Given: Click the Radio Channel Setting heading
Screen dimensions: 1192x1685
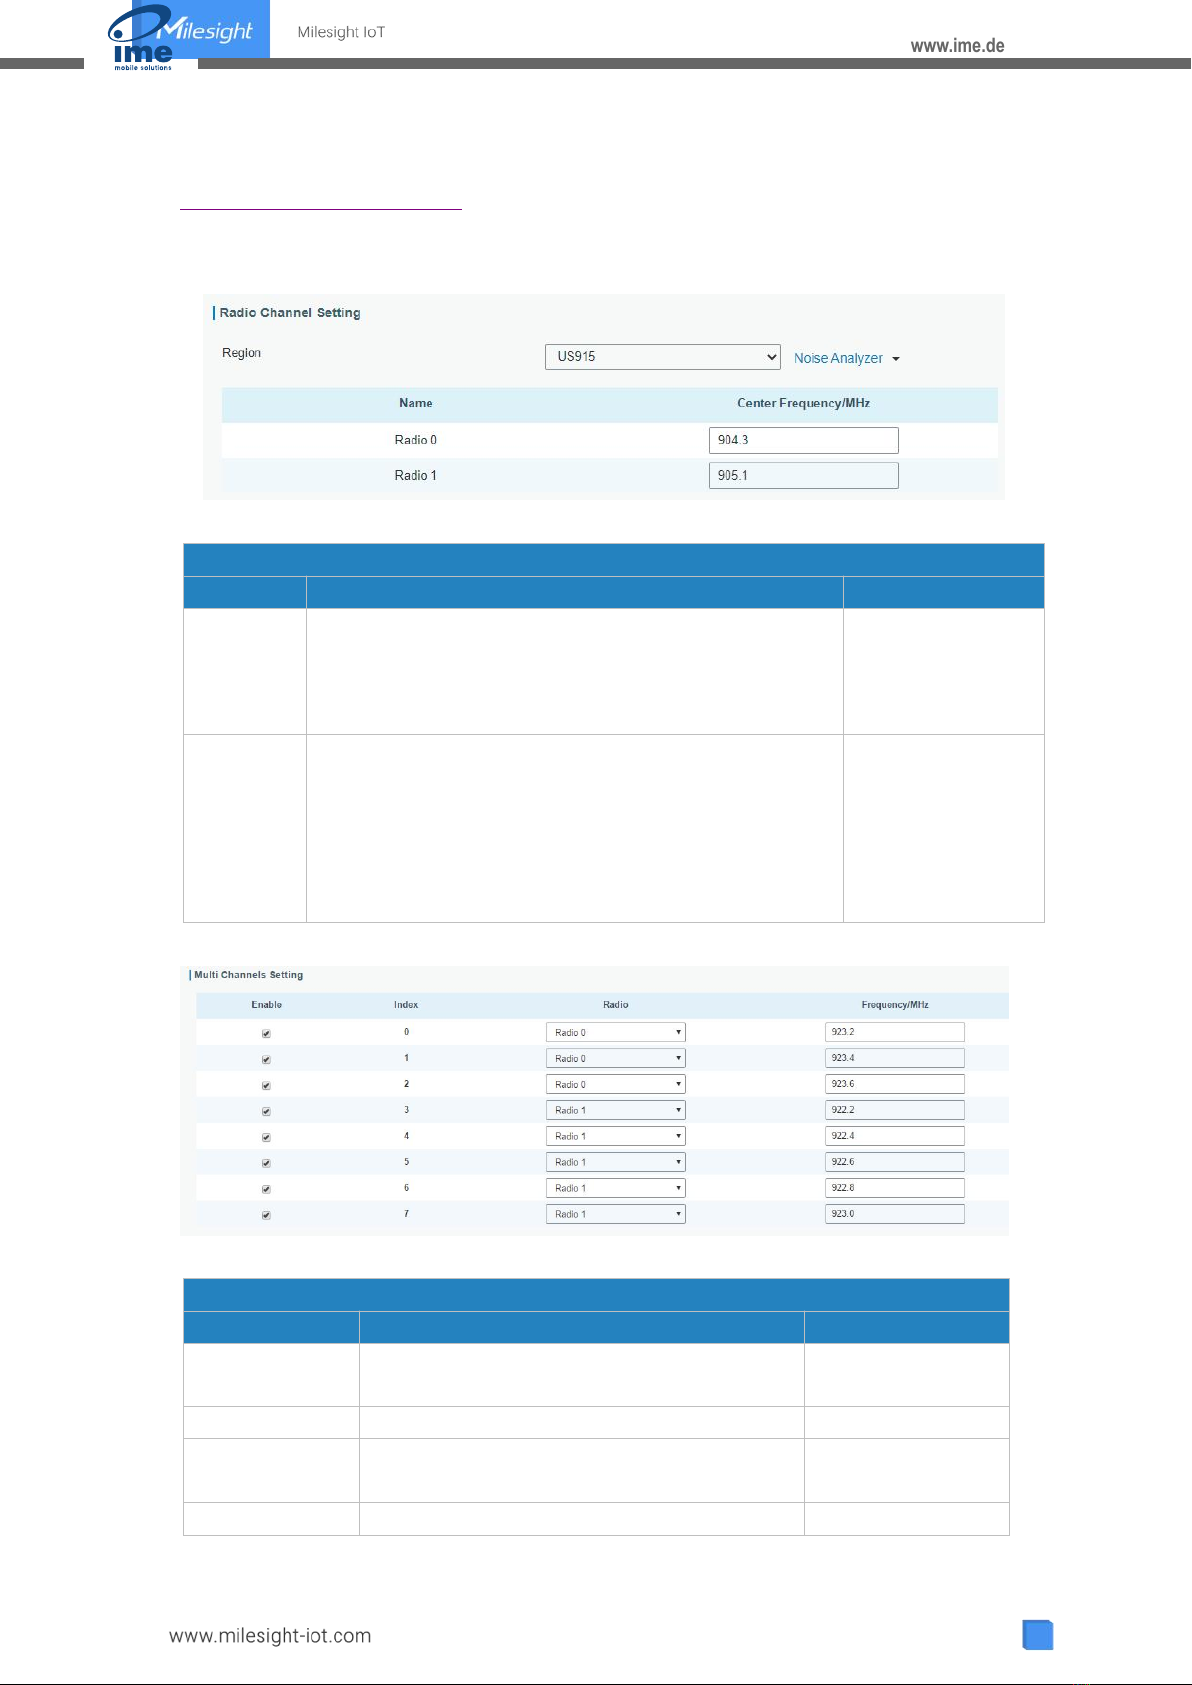Looking at the screenshot, I should pyautogui.click(x=290, y=313).
